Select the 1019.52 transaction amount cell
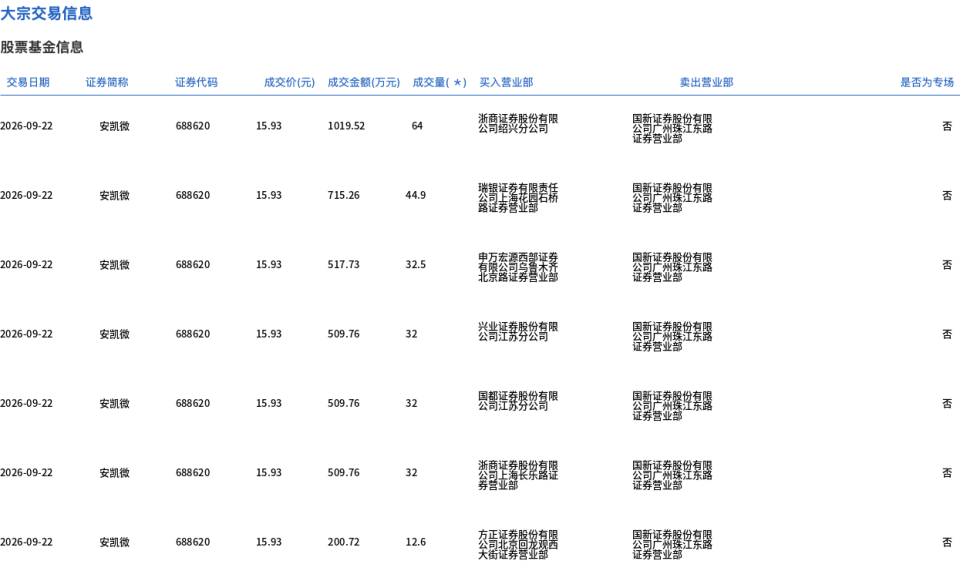Image resolution: width=960 pixels, height=581 pixels. pyautogui.click(x=346, y=126)
